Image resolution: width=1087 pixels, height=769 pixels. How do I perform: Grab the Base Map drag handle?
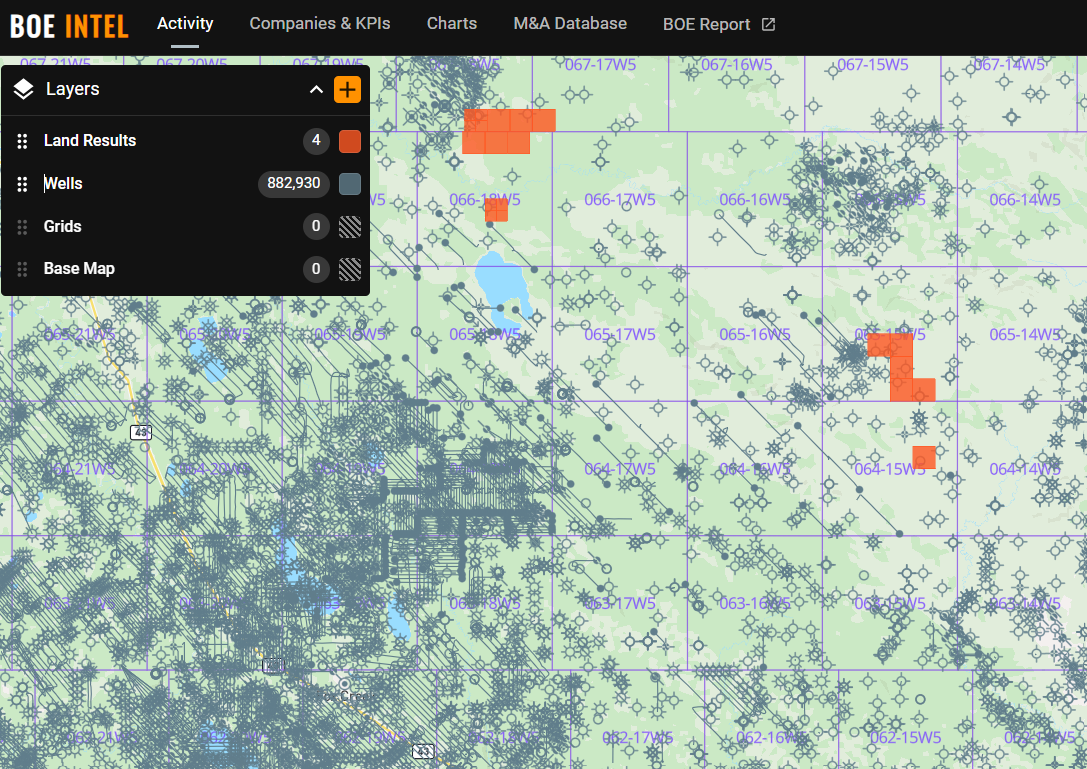pyautogui.click(x=22, y=269)
